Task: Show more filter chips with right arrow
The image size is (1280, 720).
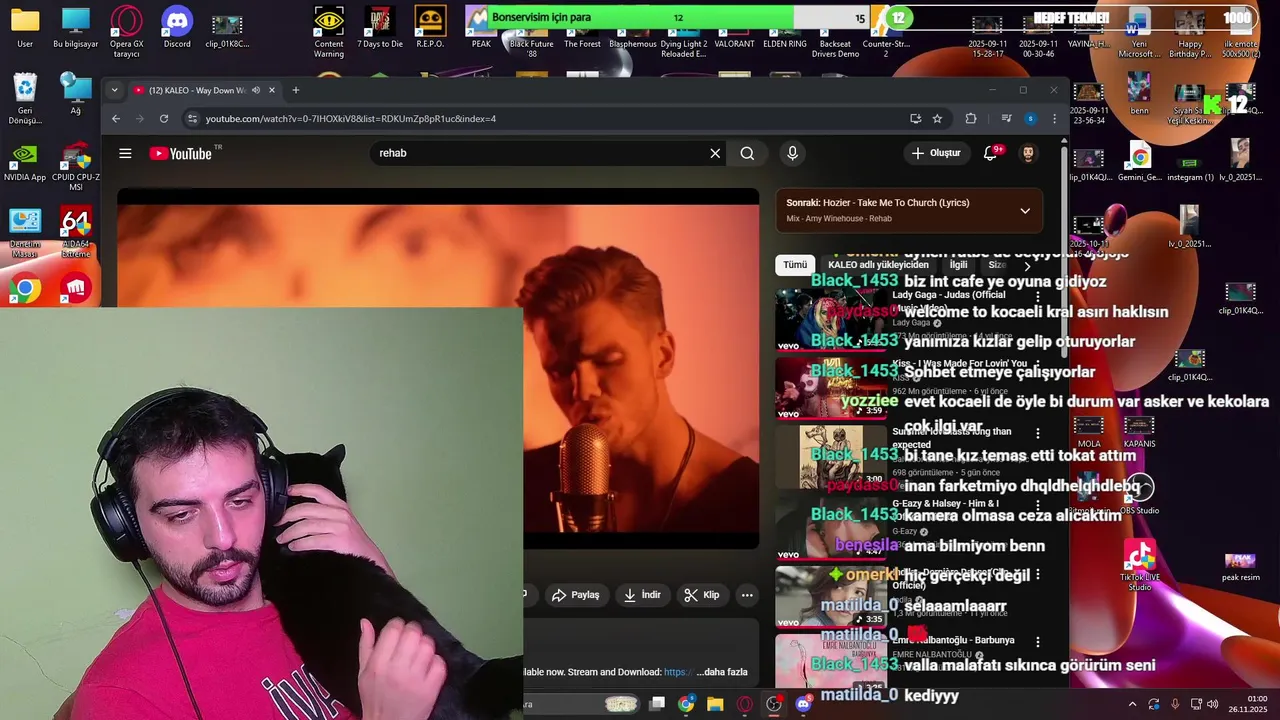Action: pos(1027,265)
